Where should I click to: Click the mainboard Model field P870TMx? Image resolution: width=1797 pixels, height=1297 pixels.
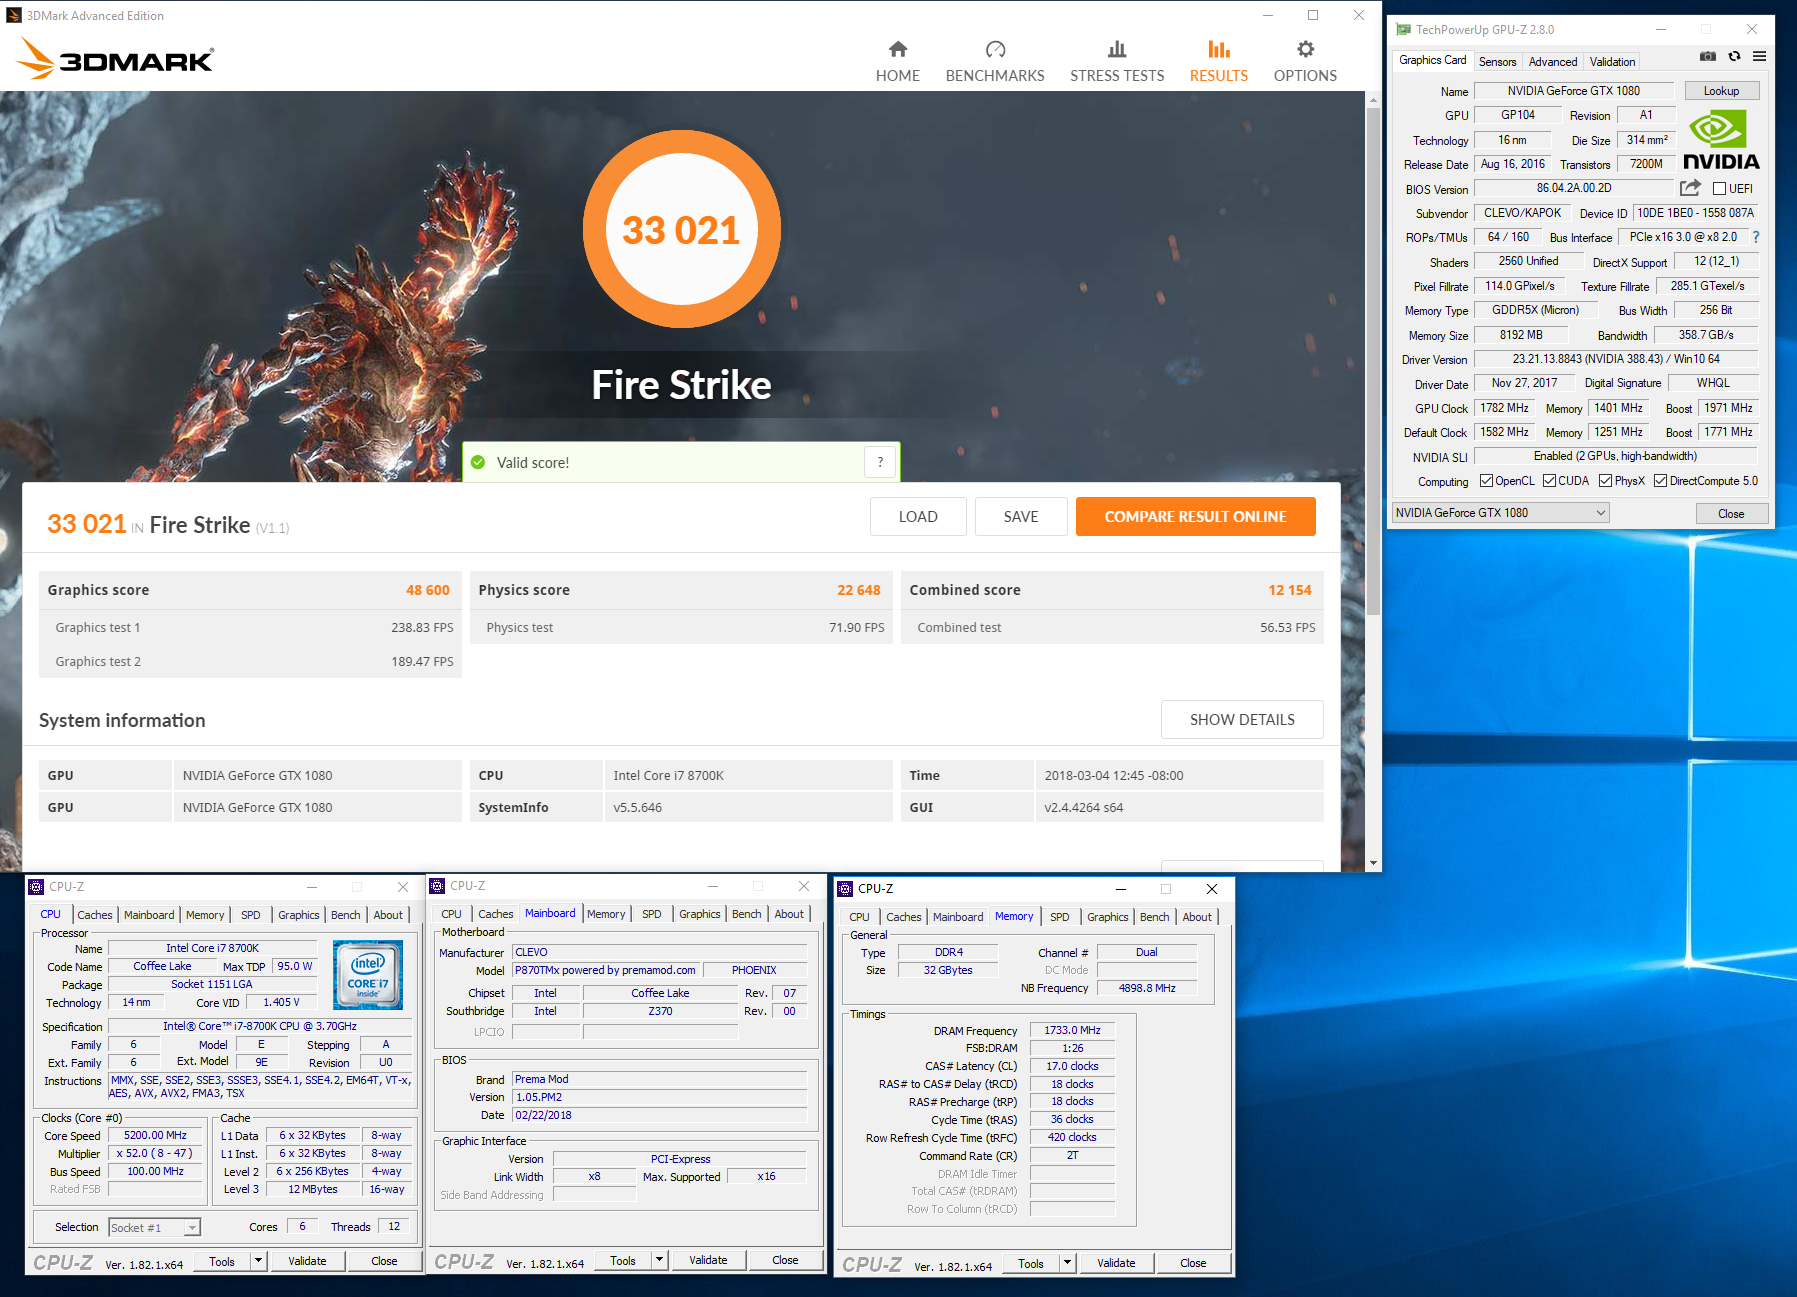click(605, 970)
